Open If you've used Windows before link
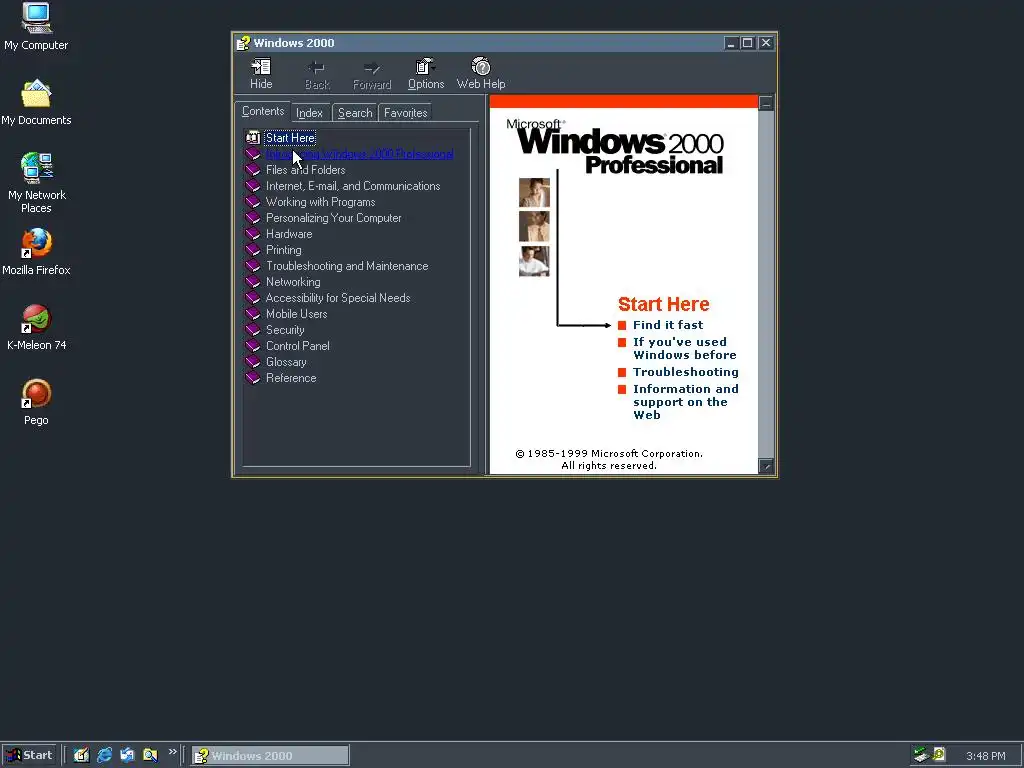 tap(684, 348)
